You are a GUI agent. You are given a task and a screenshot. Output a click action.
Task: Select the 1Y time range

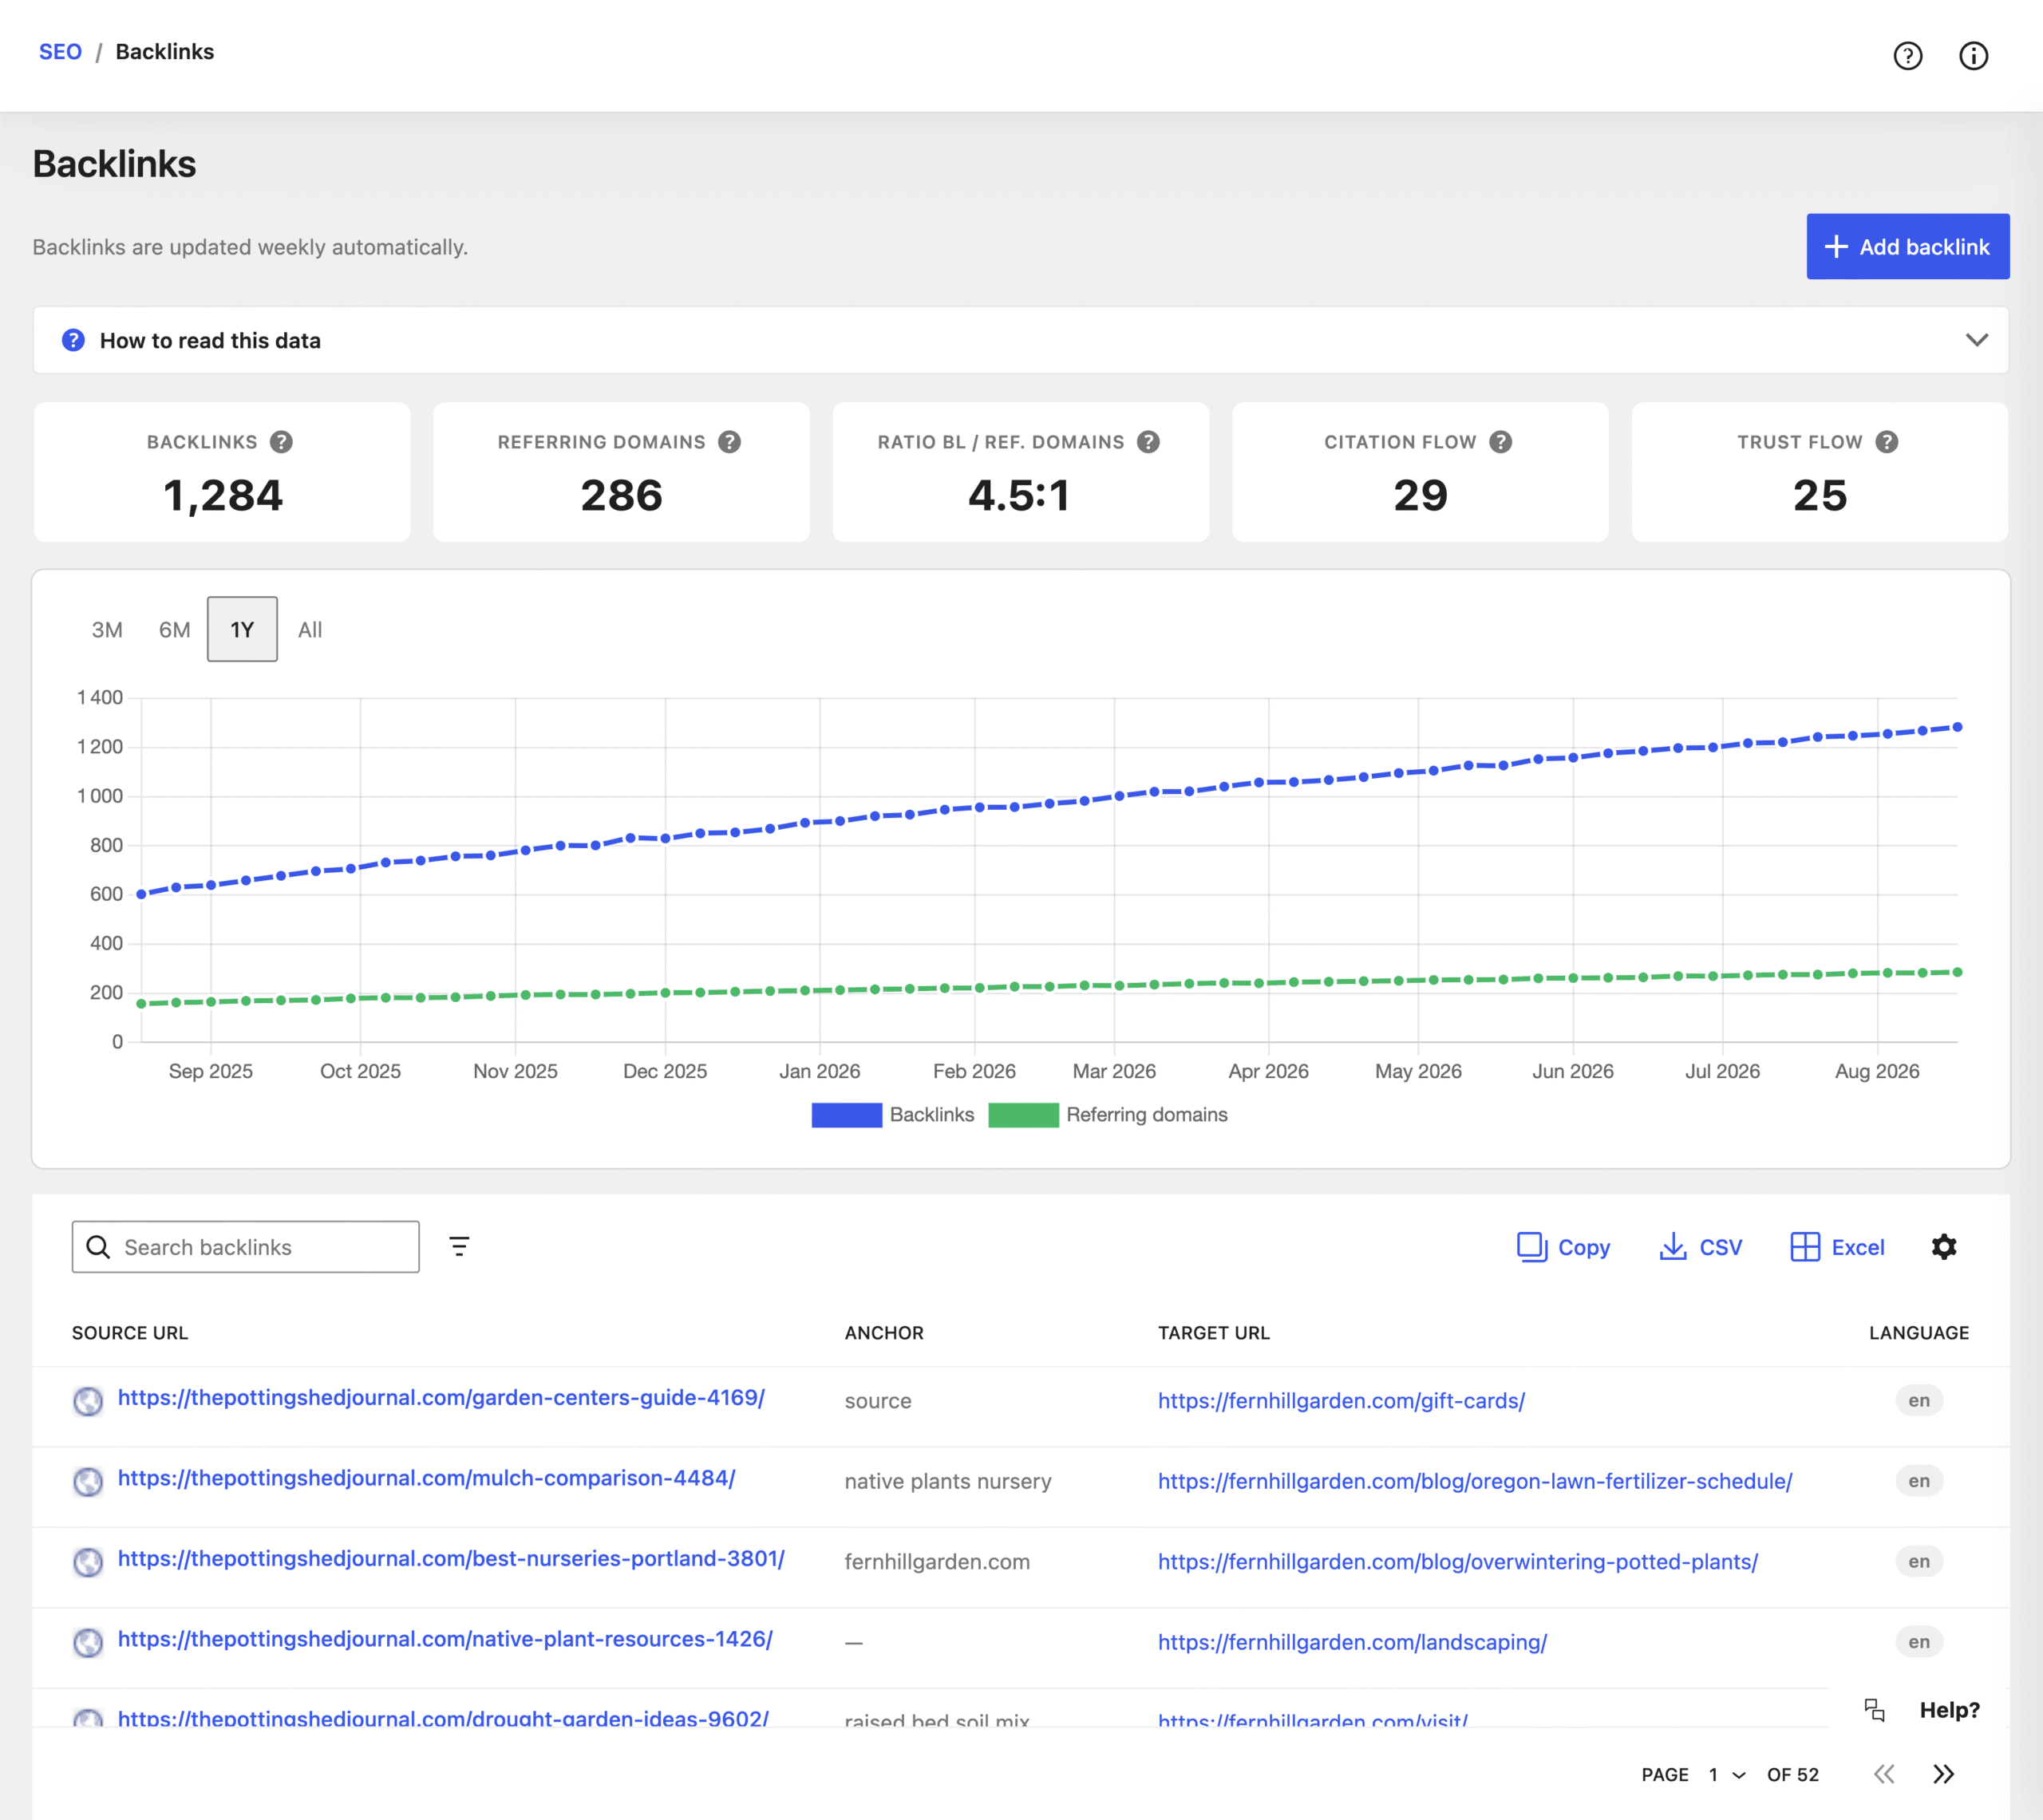242,630
